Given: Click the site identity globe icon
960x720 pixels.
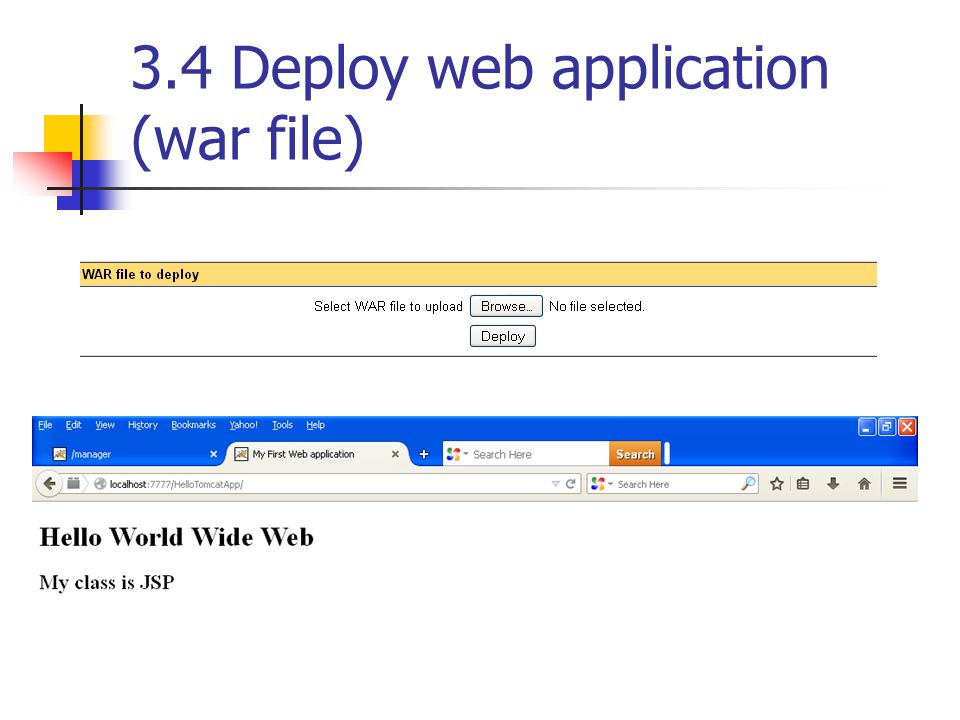Looking at the screenshot, I should pos(100,484).
